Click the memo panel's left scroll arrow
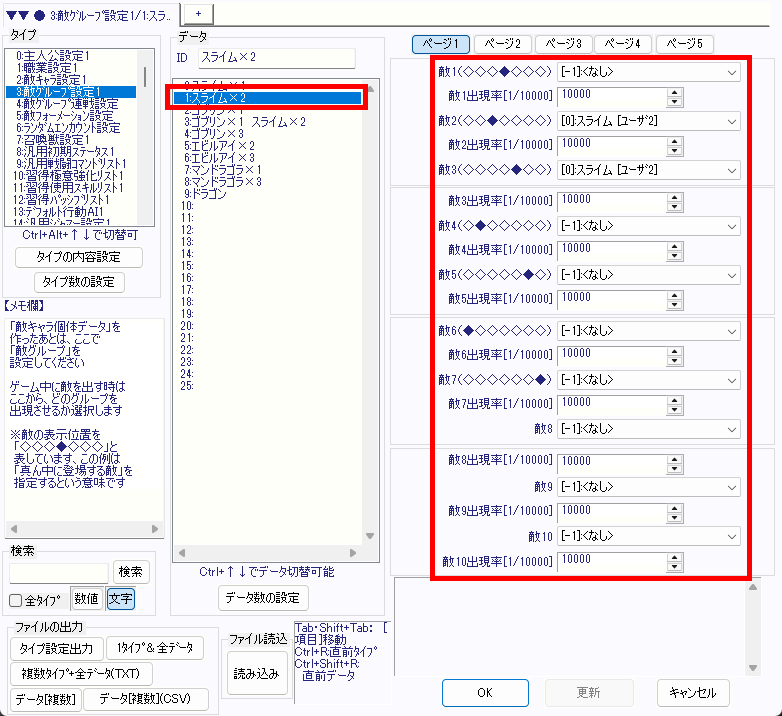 coord(12,529)
